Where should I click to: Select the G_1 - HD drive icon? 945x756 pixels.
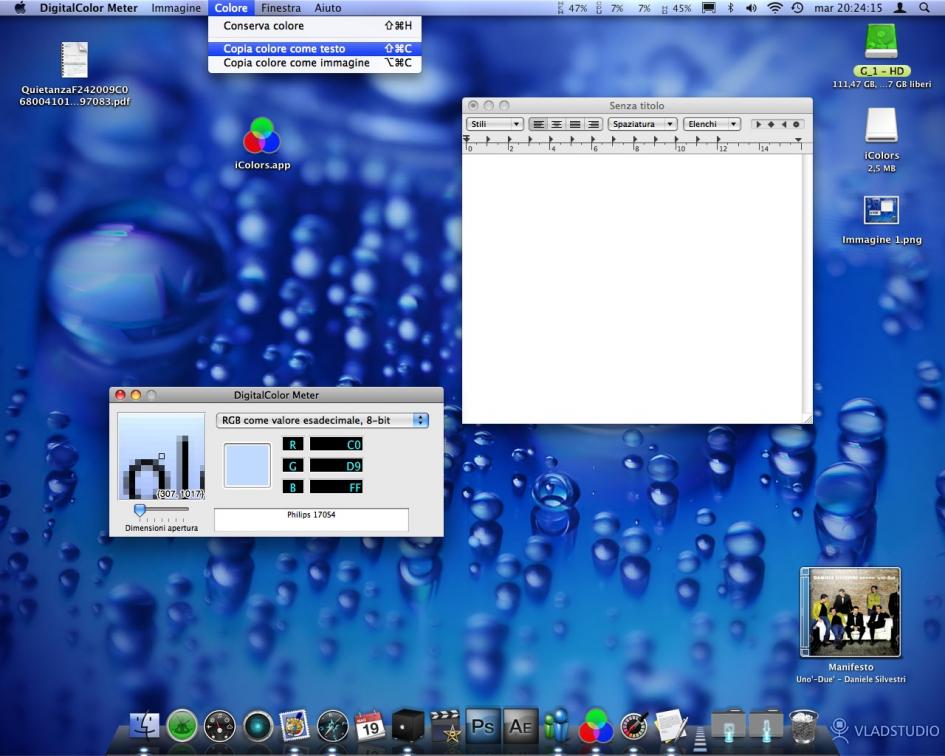pos(881,41)
